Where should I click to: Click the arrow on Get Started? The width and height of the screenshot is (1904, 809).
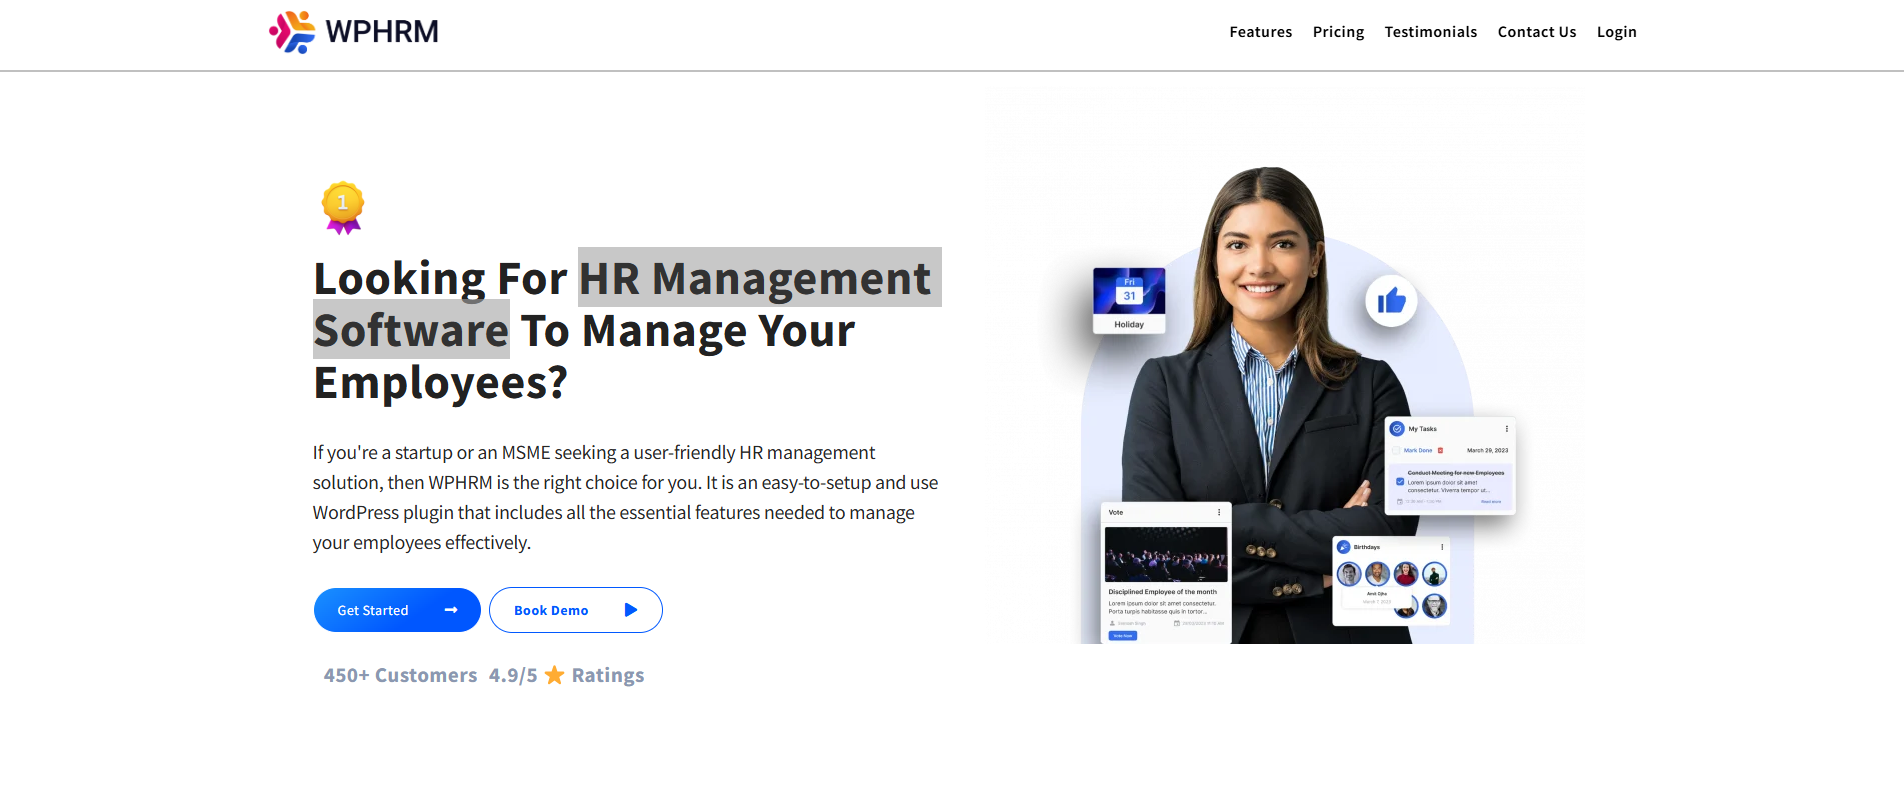click(451, 610)
